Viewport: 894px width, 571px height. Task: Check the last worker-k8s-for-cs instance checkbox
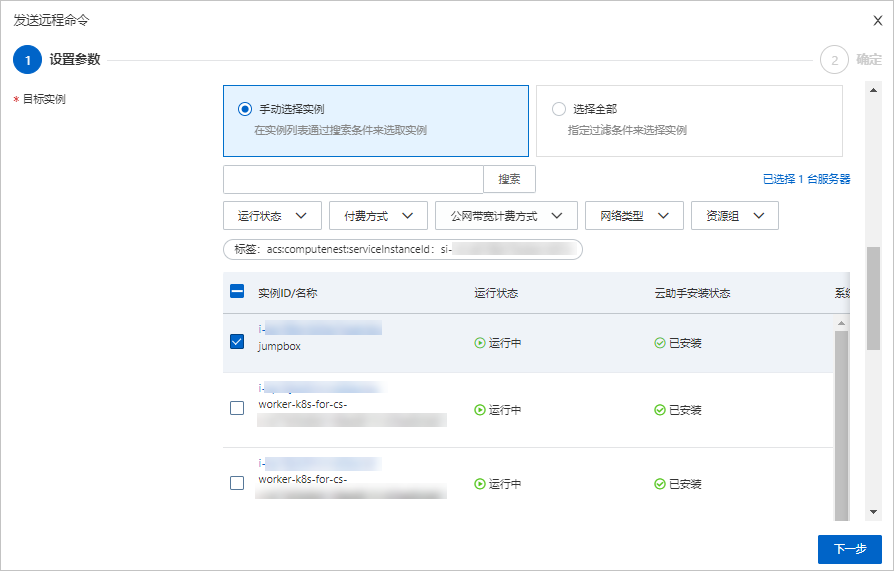237,483
